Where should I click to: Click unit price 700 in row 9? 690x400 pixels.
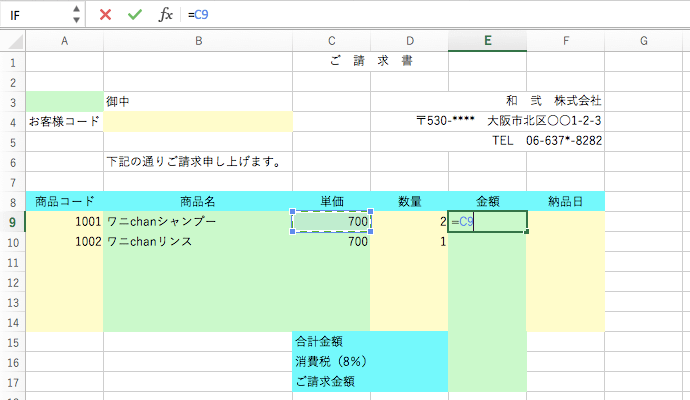click(x=332, y=221)
